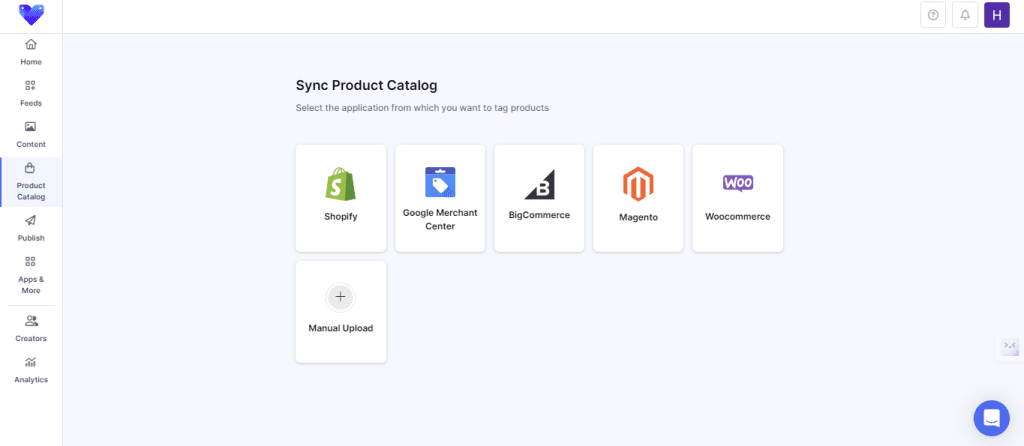1024x446 pixels.
Task: Select Google Merchant Center card
Action: click(x=440, y=198)
